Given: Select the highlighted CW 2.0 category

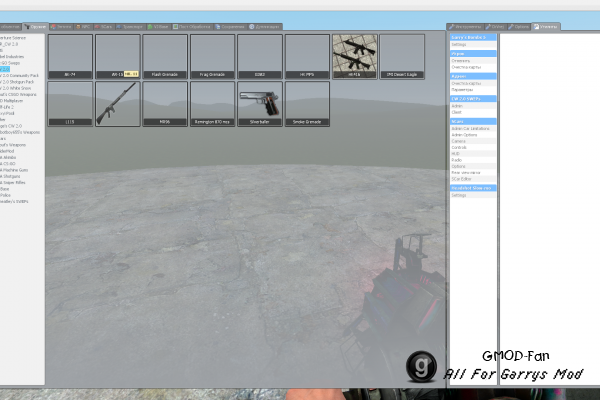Looking at the screenshot, I should click(5, 69).
